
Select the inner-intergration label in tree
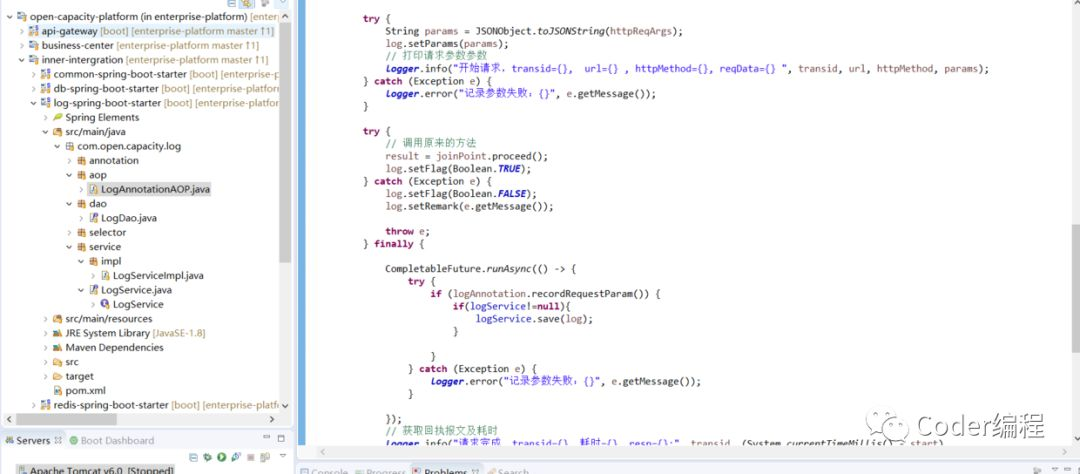(x=82, y=60)
